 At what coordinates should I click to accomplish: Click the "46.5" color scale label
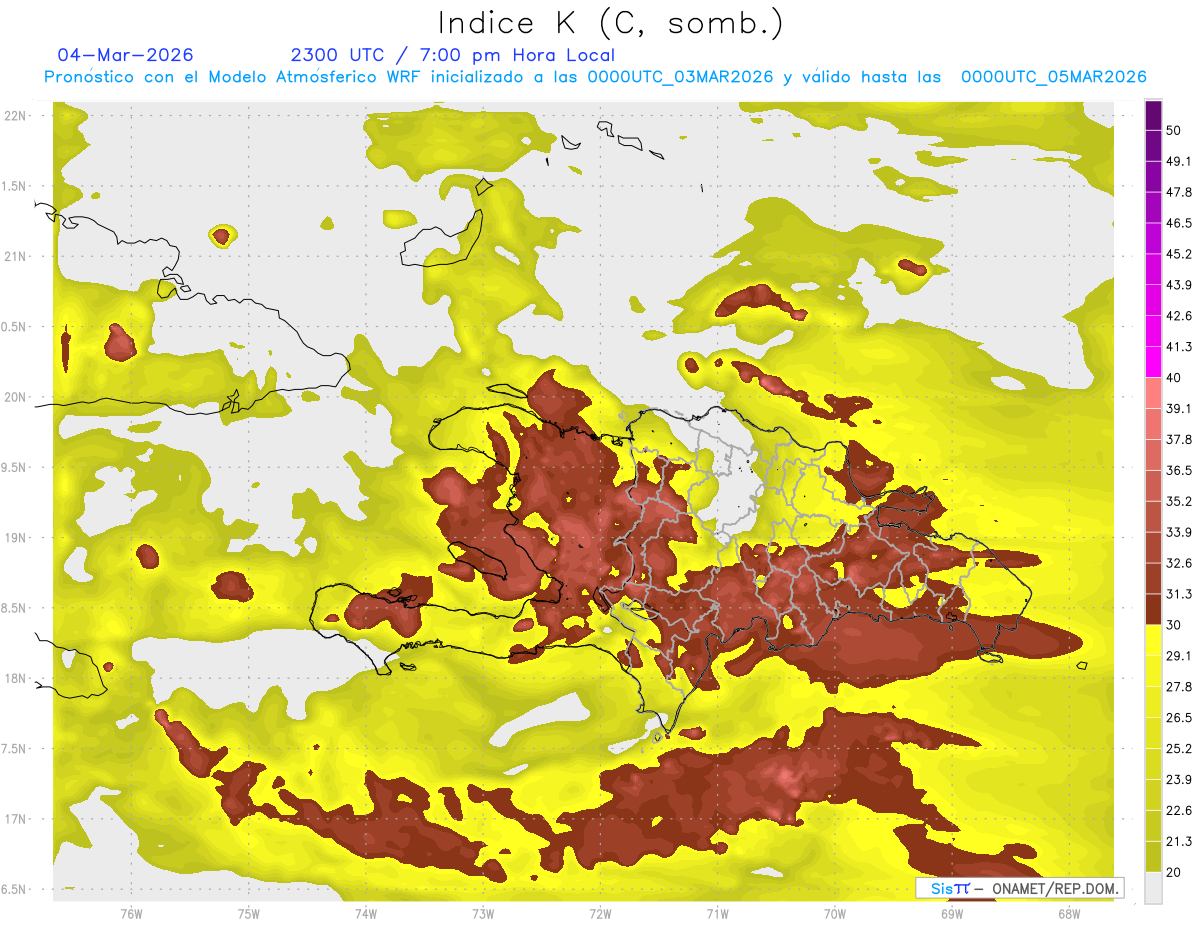[1179, 223]
